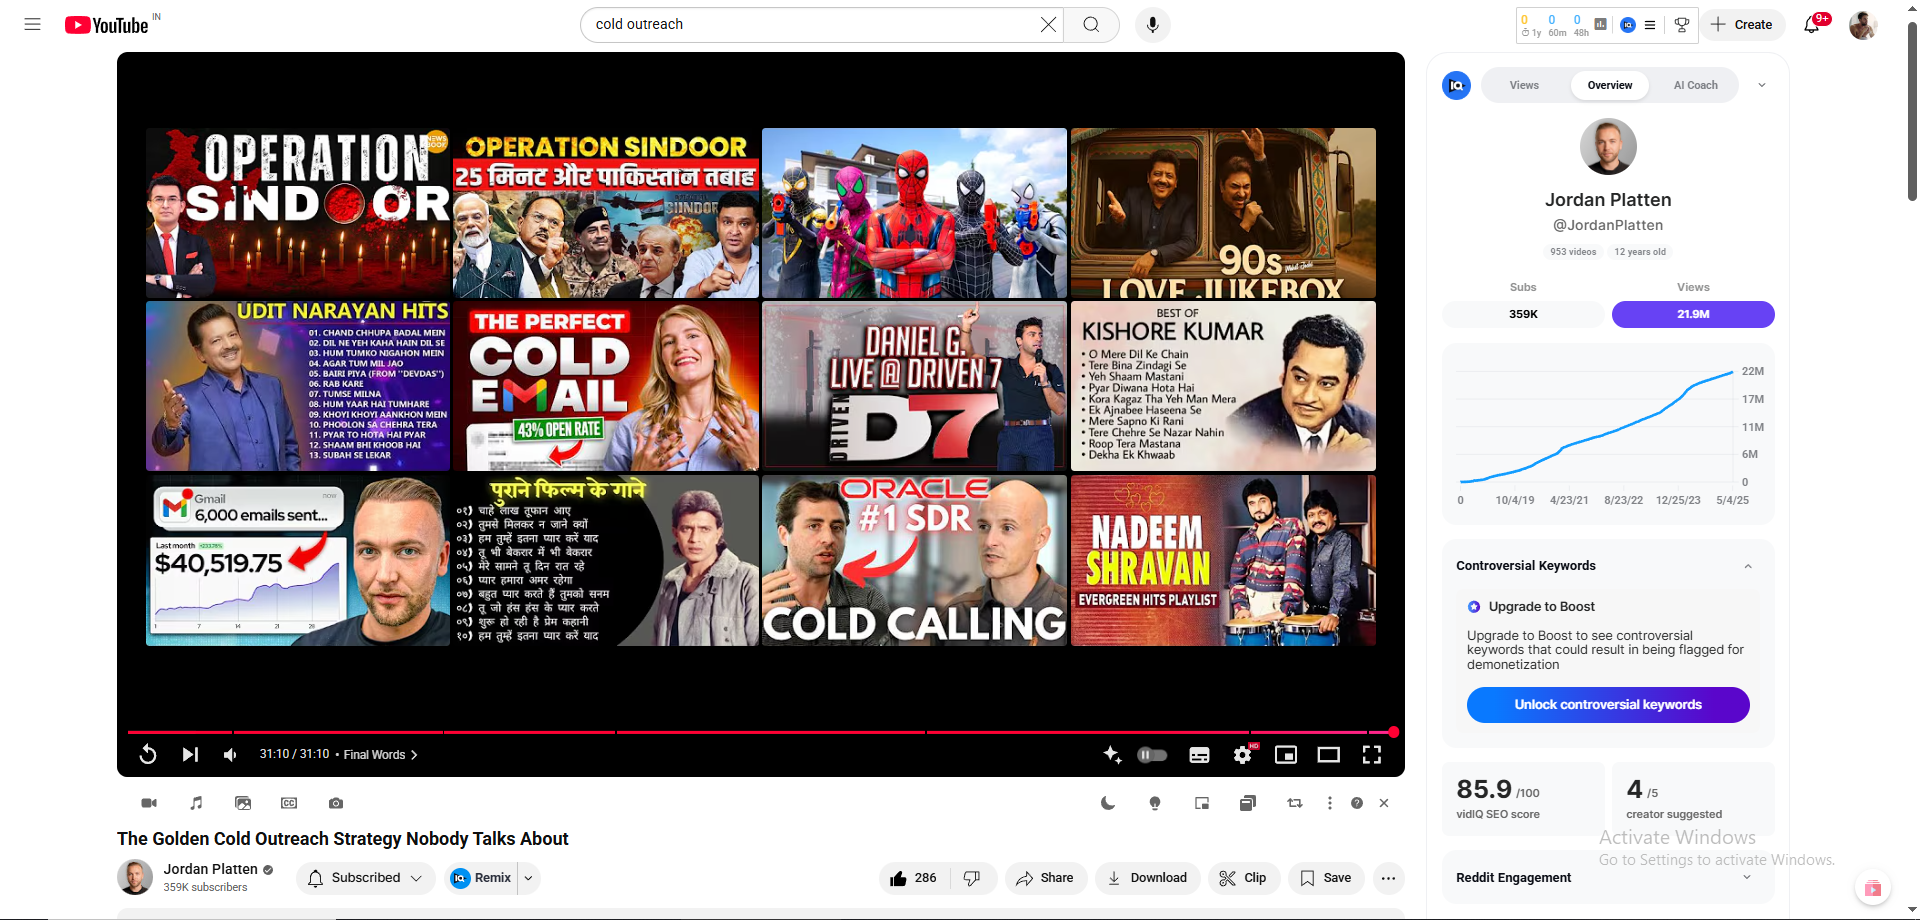
Task: Expand the Reddit Engagement section
Action: click(1747, 878)
